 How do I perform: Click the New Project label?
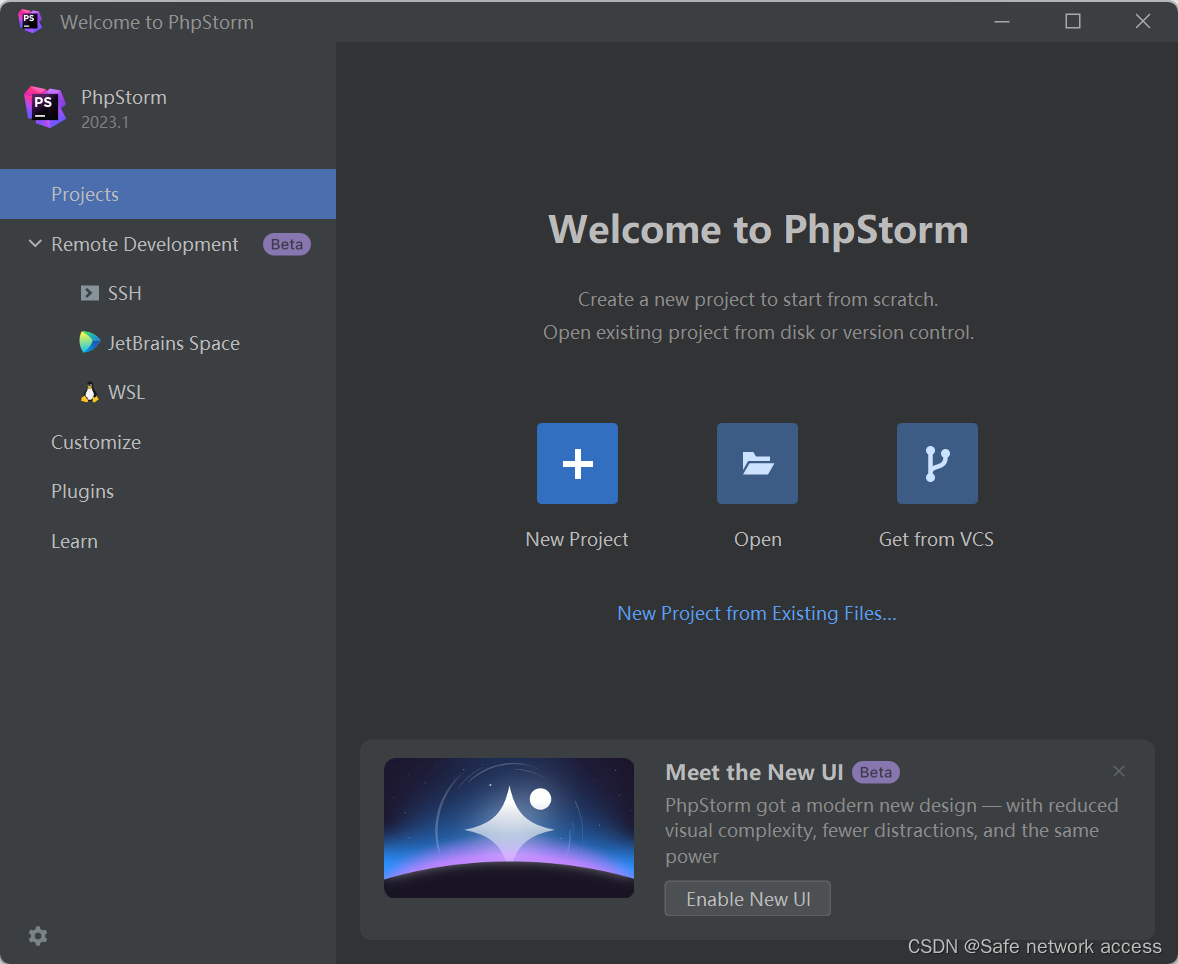click(577, 539)
